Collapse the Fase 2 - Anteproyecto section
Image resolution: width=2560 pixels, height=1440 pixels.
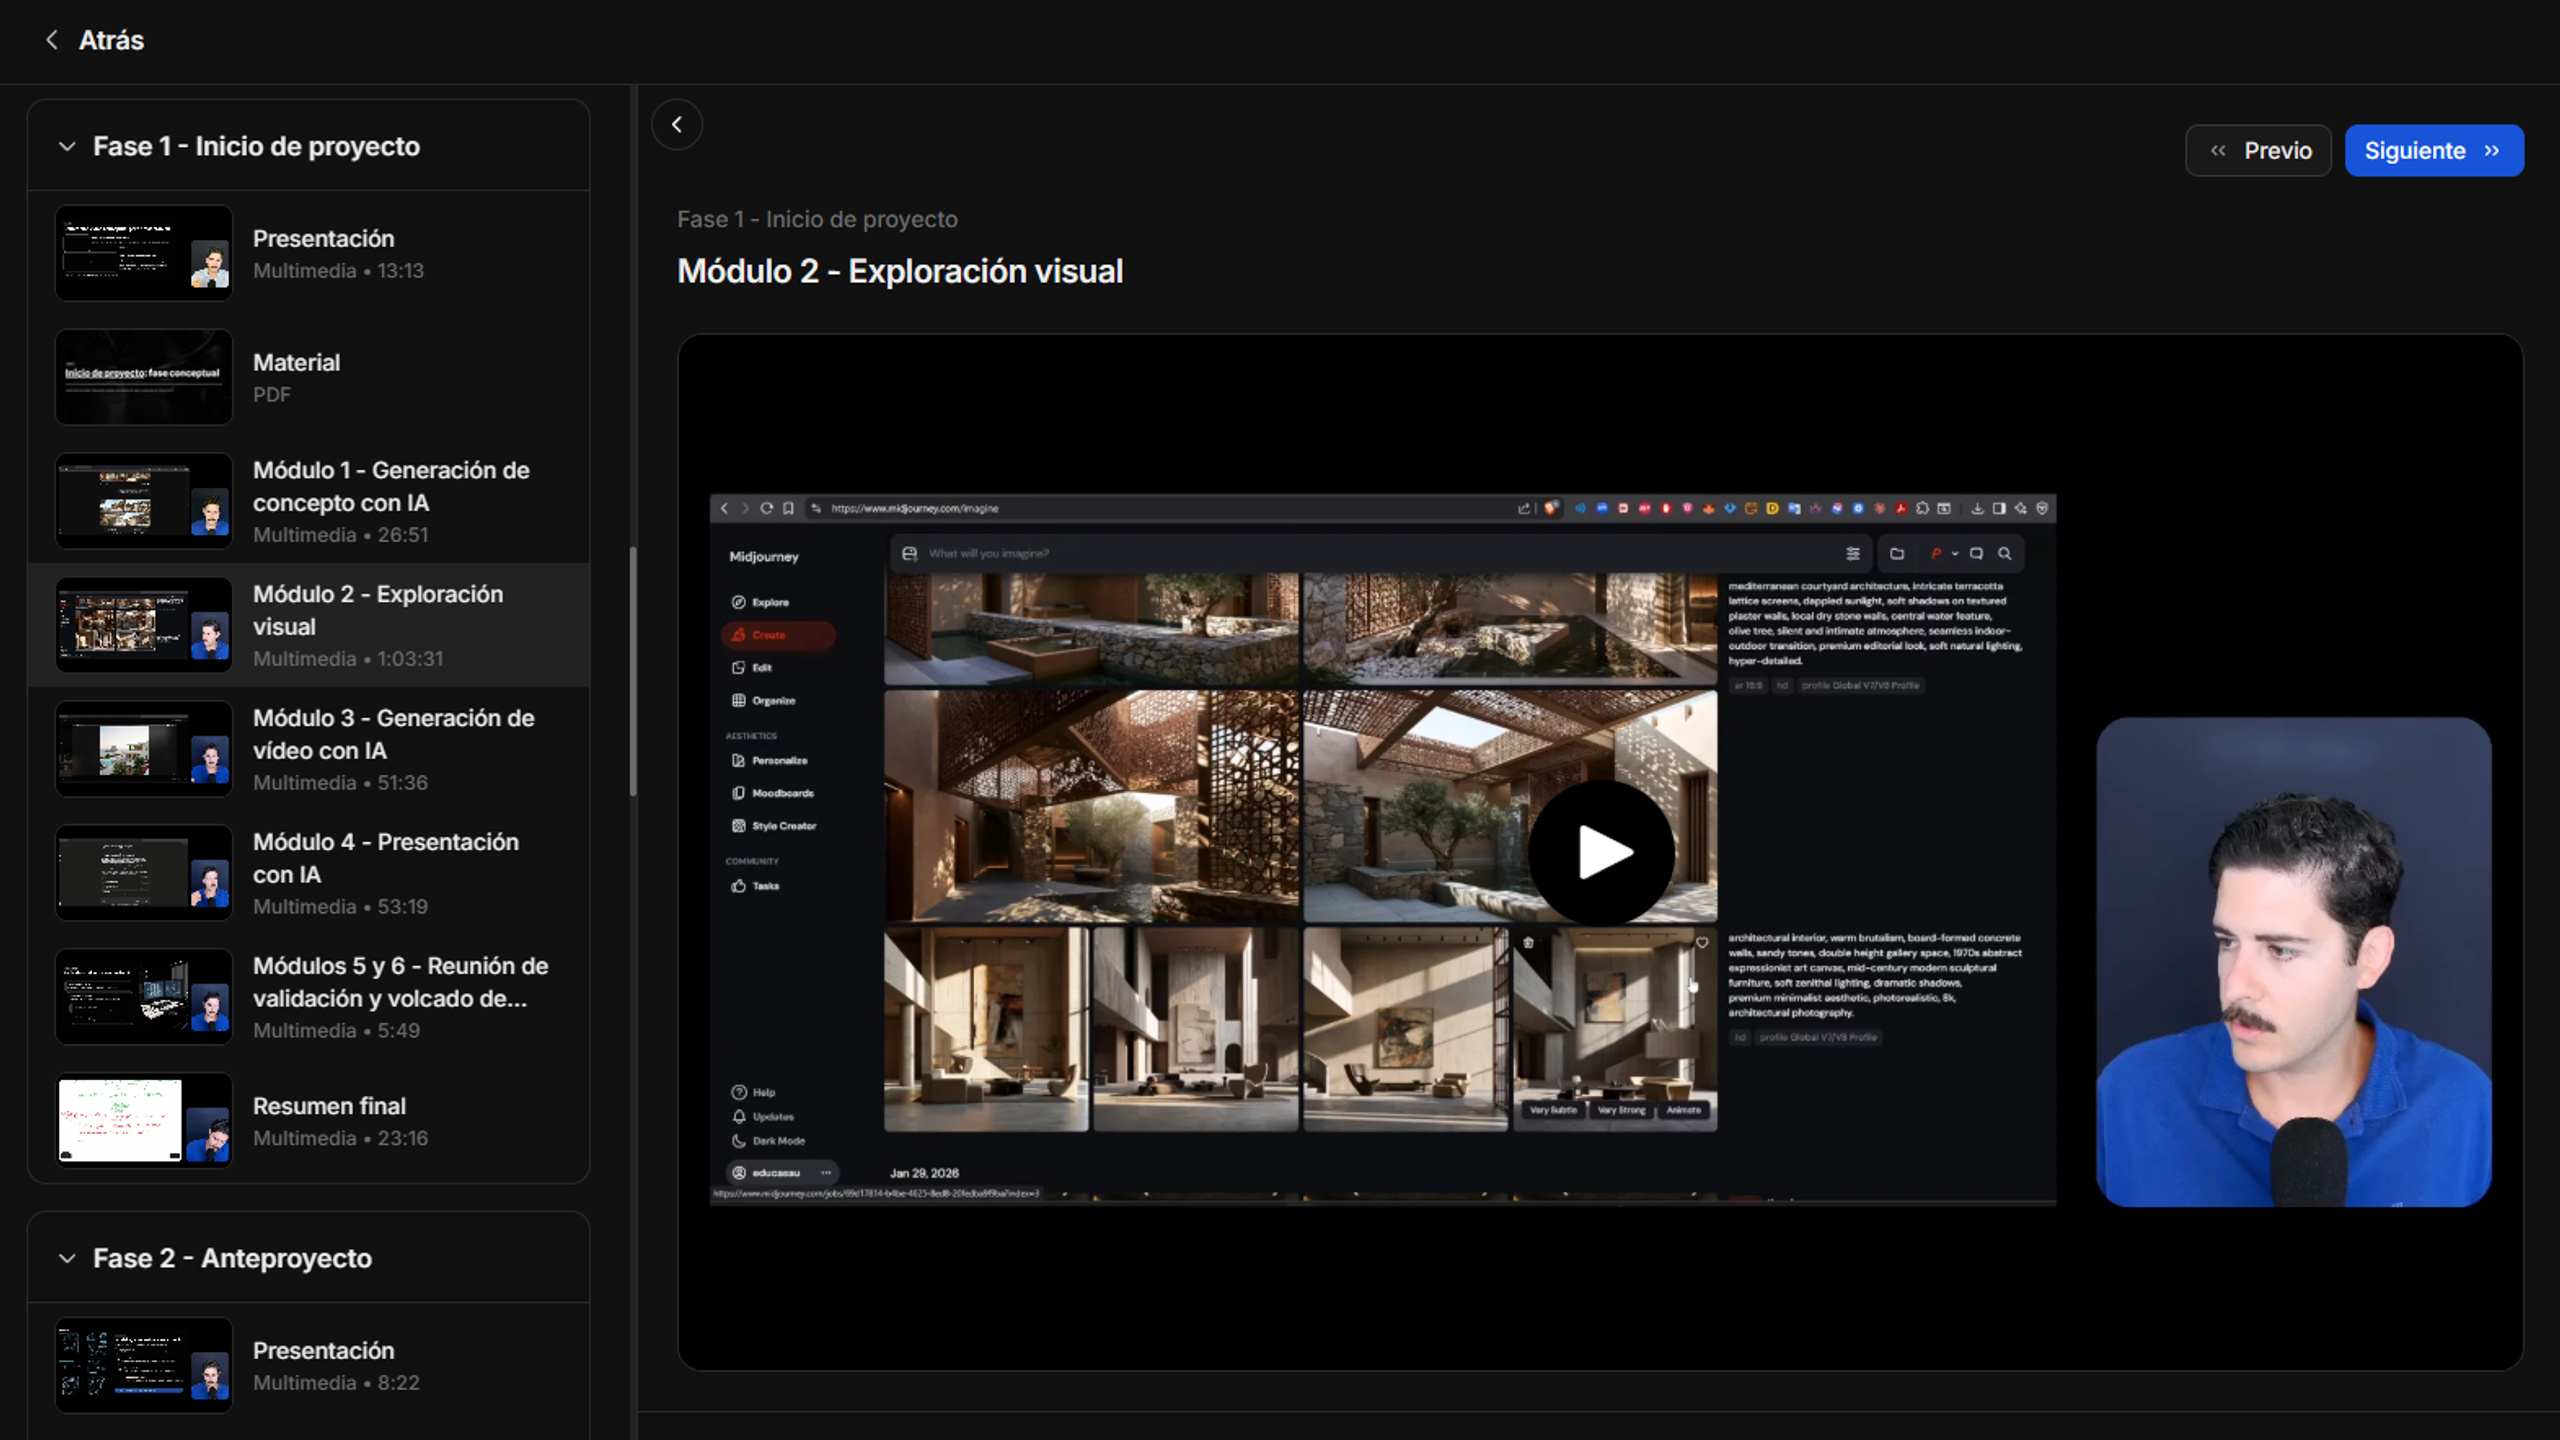pos(67,1258)
